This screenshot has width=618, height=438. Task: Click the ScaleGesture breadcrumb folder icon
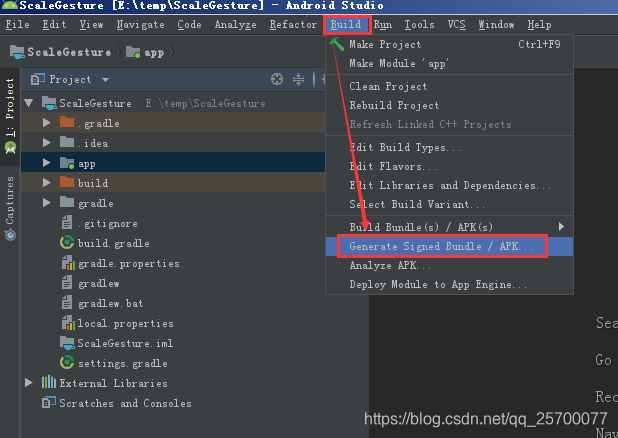coord(17,52)
